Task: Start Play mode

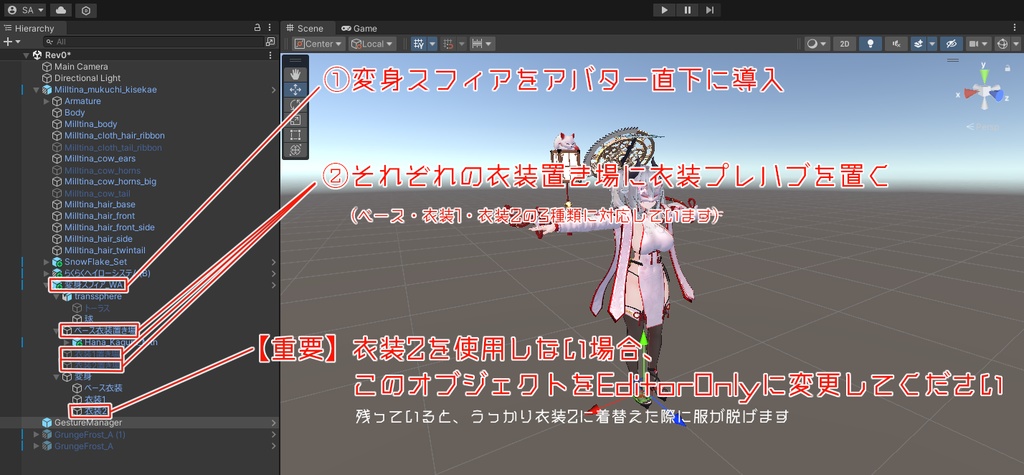Action: 664,10
